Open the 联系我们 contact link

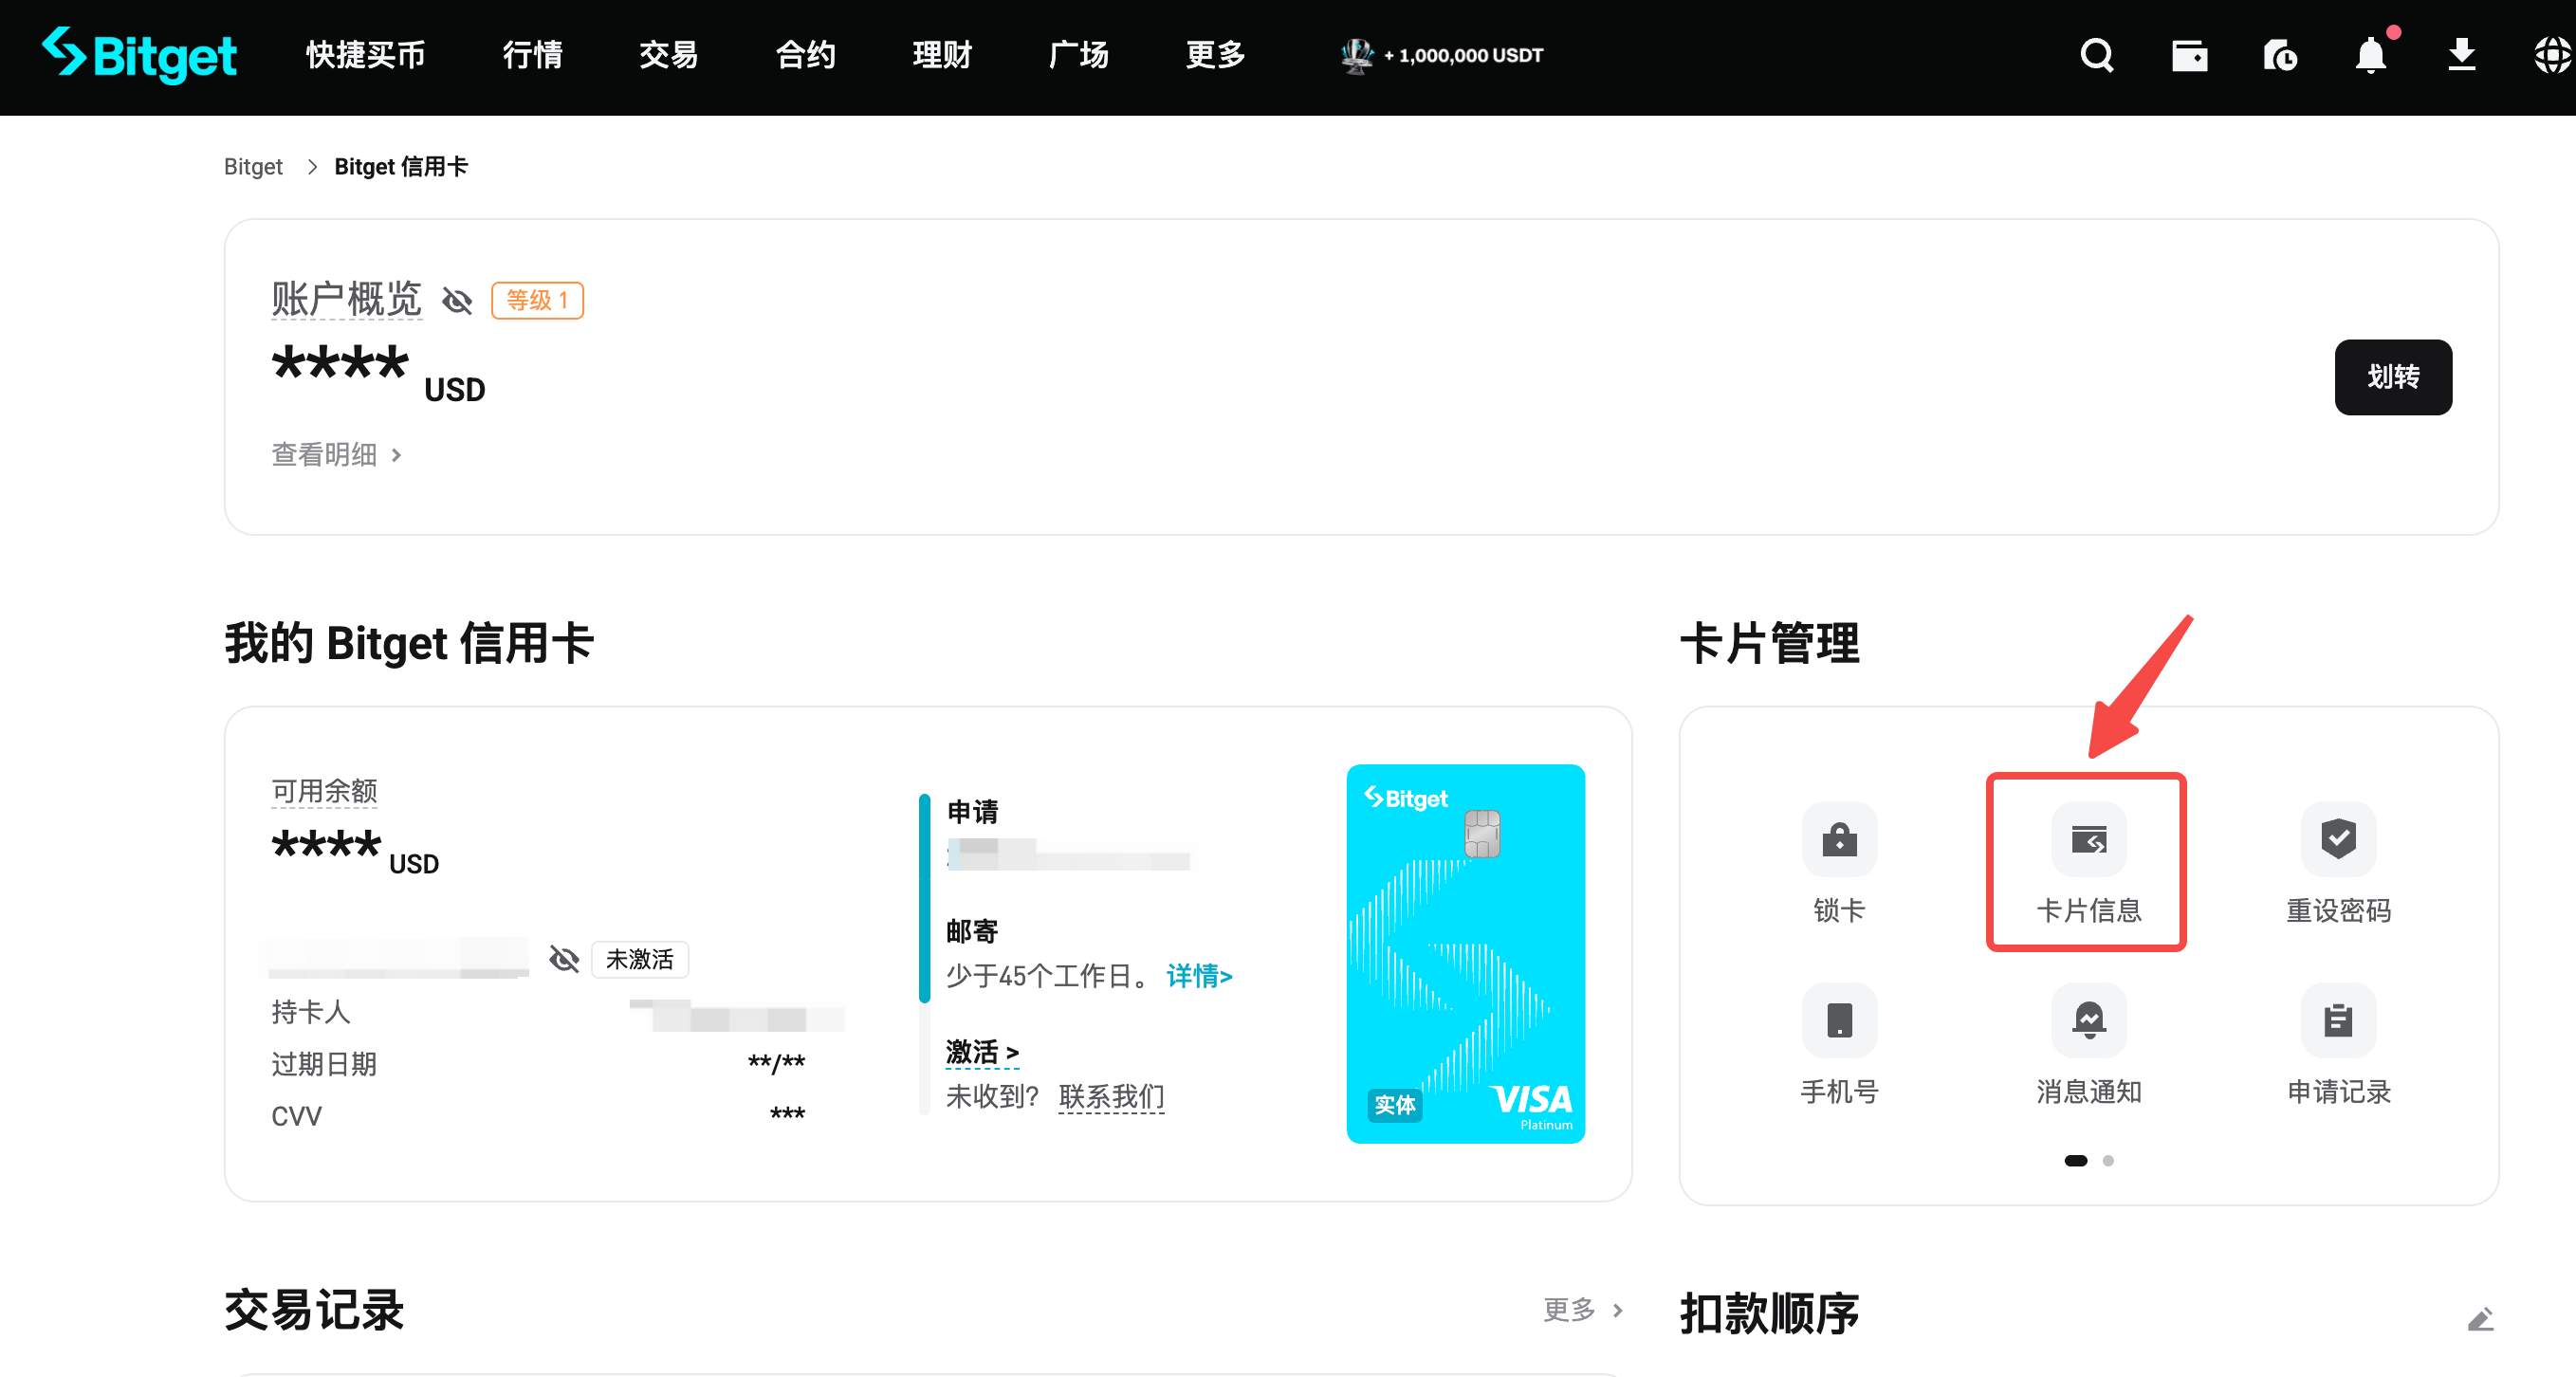(x=1111, y=1097)
